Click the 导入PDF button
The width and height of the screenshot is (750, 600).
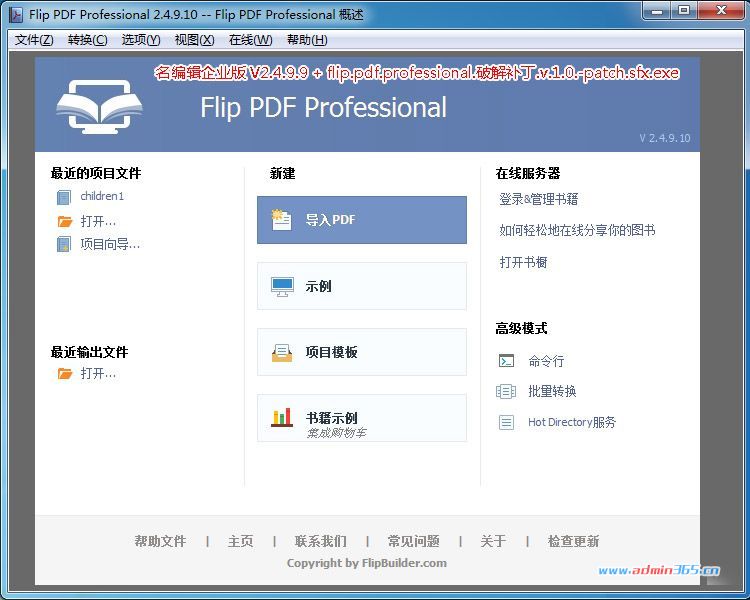[362, 220]
